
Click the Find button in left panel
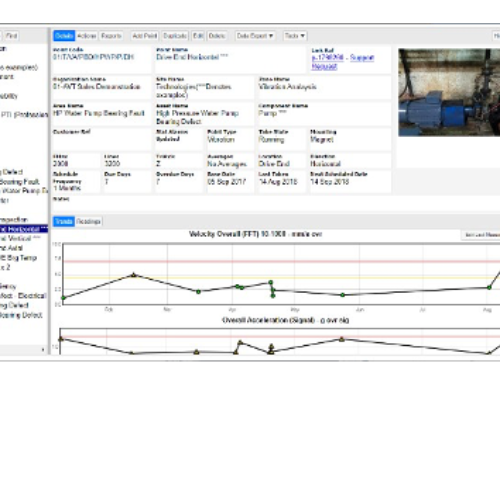point(11,36)
